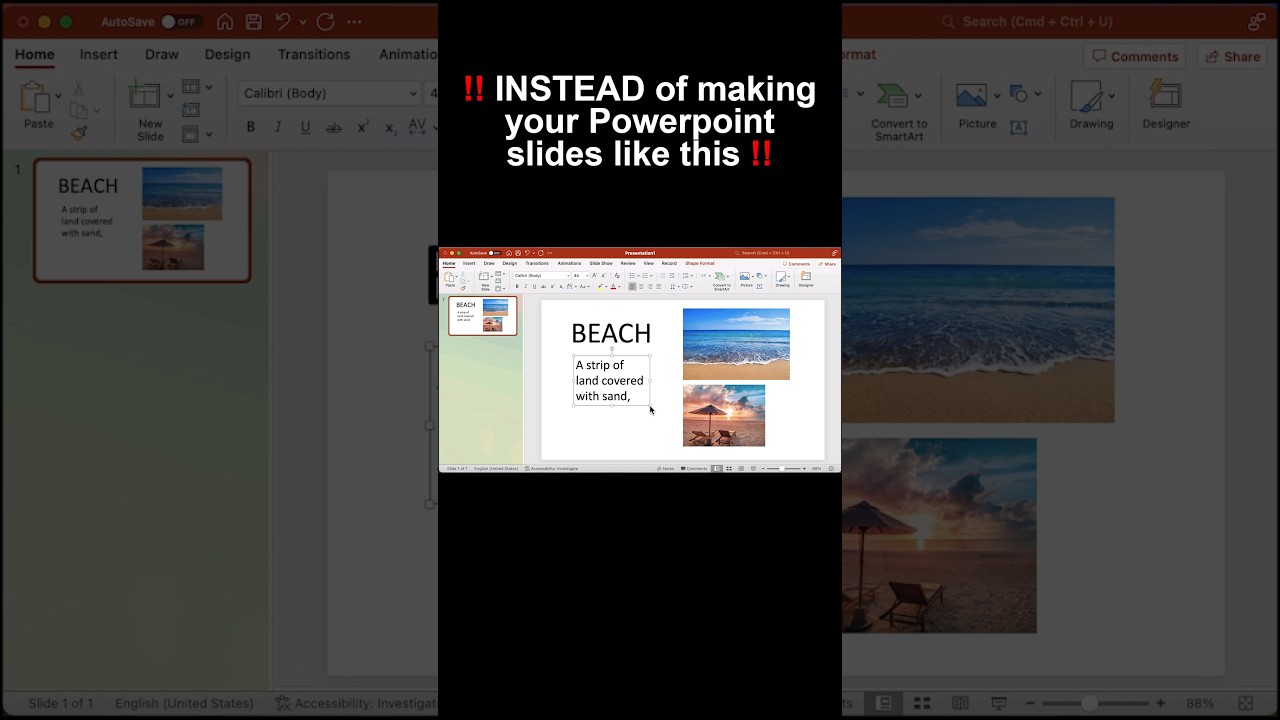The width and height of the screenshot is (1280, 720).
Task: Click Convert to SmartArt in the small center window
Action: click(x=721, y=280)
